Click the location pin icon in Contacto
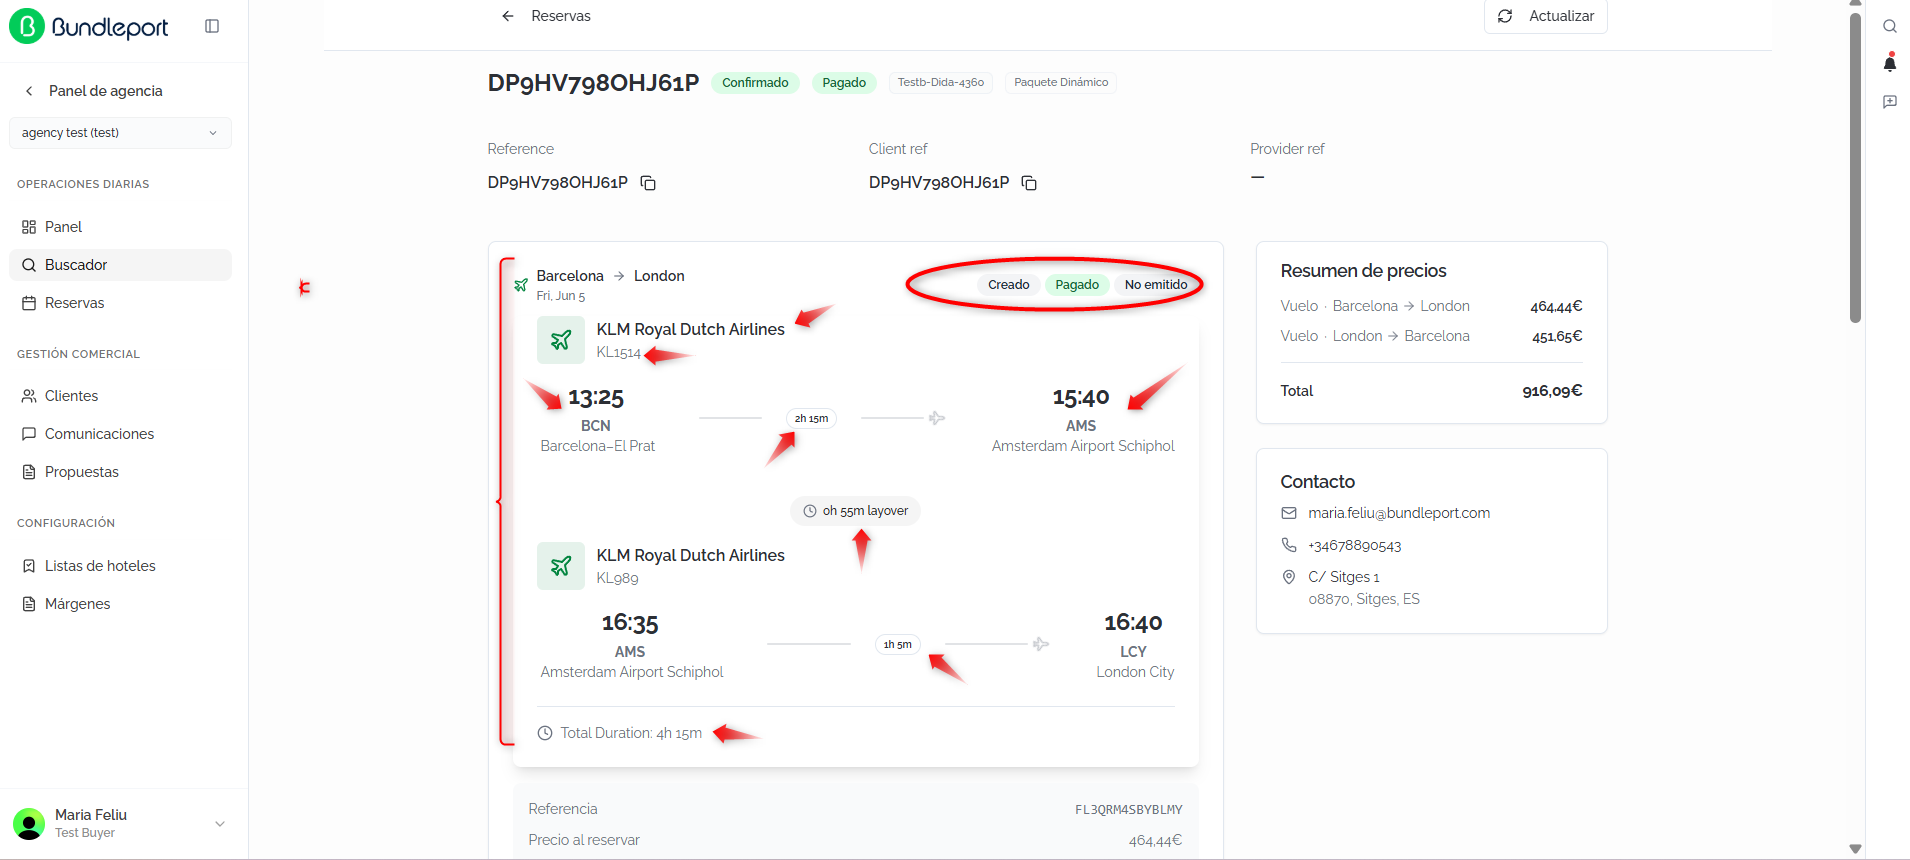Screen dimensions: 1910x860 (1289, 577)
